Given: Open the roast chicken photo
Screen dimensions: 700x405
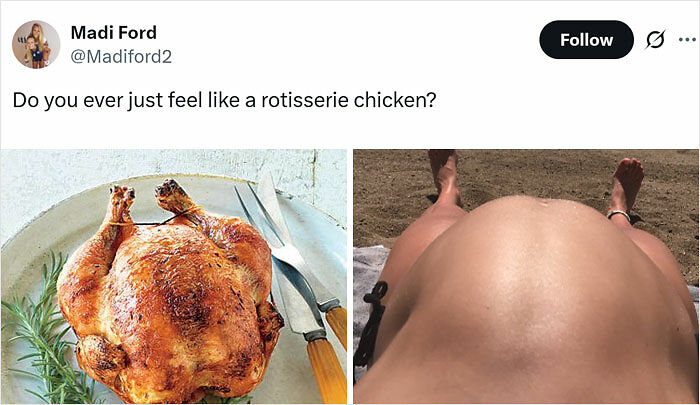Looking at the screenshot, I should (x=174, y=276).
